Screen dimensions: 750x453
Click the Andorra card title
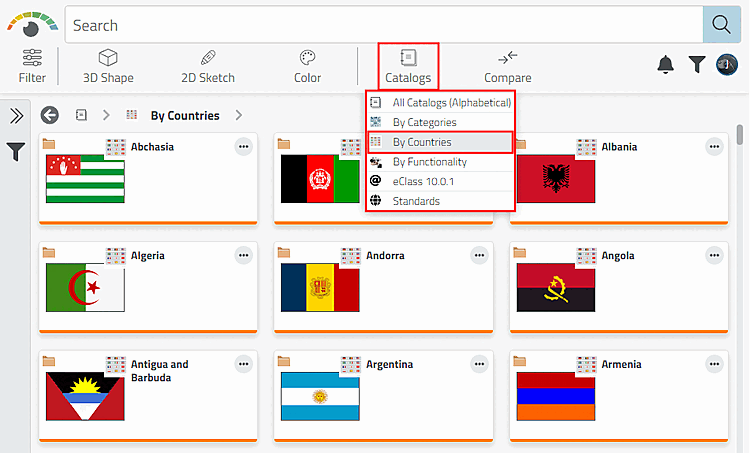(385, 255)
